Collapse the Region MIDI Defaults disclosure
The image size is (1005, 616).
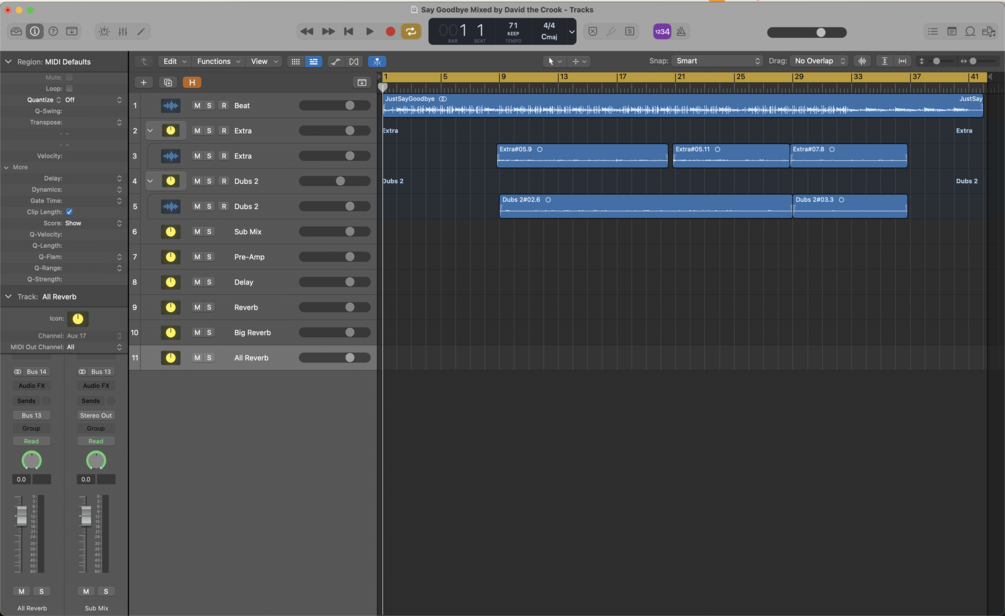[8, 62]
